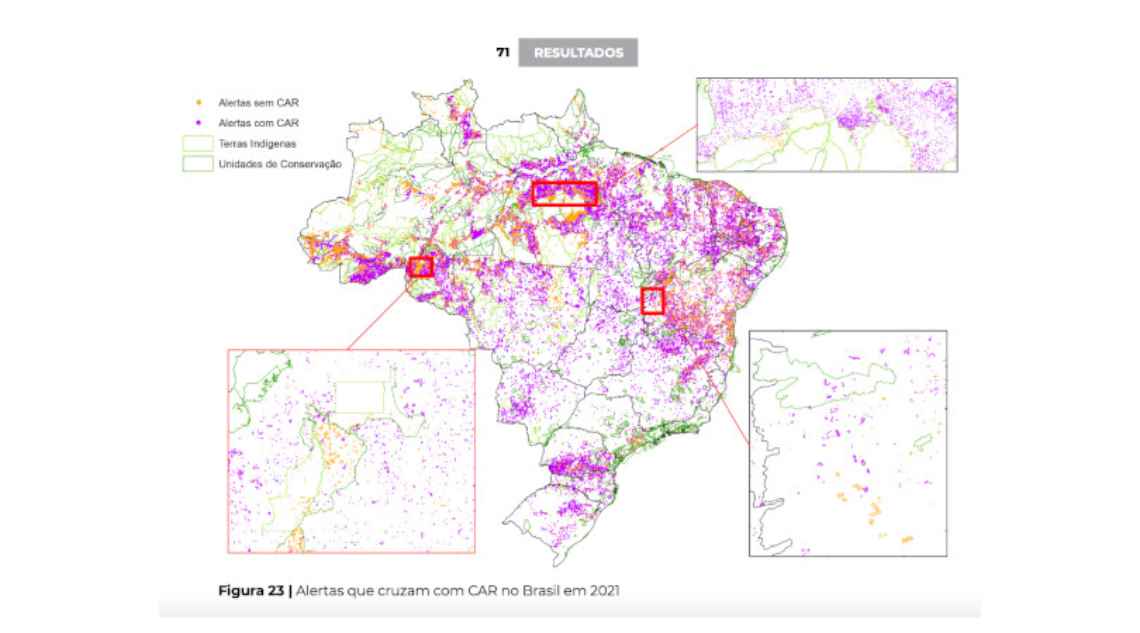Click the RESULTADOS header badge
Viewport: 1140px width, 633px height.
click(x=578, y=53)
